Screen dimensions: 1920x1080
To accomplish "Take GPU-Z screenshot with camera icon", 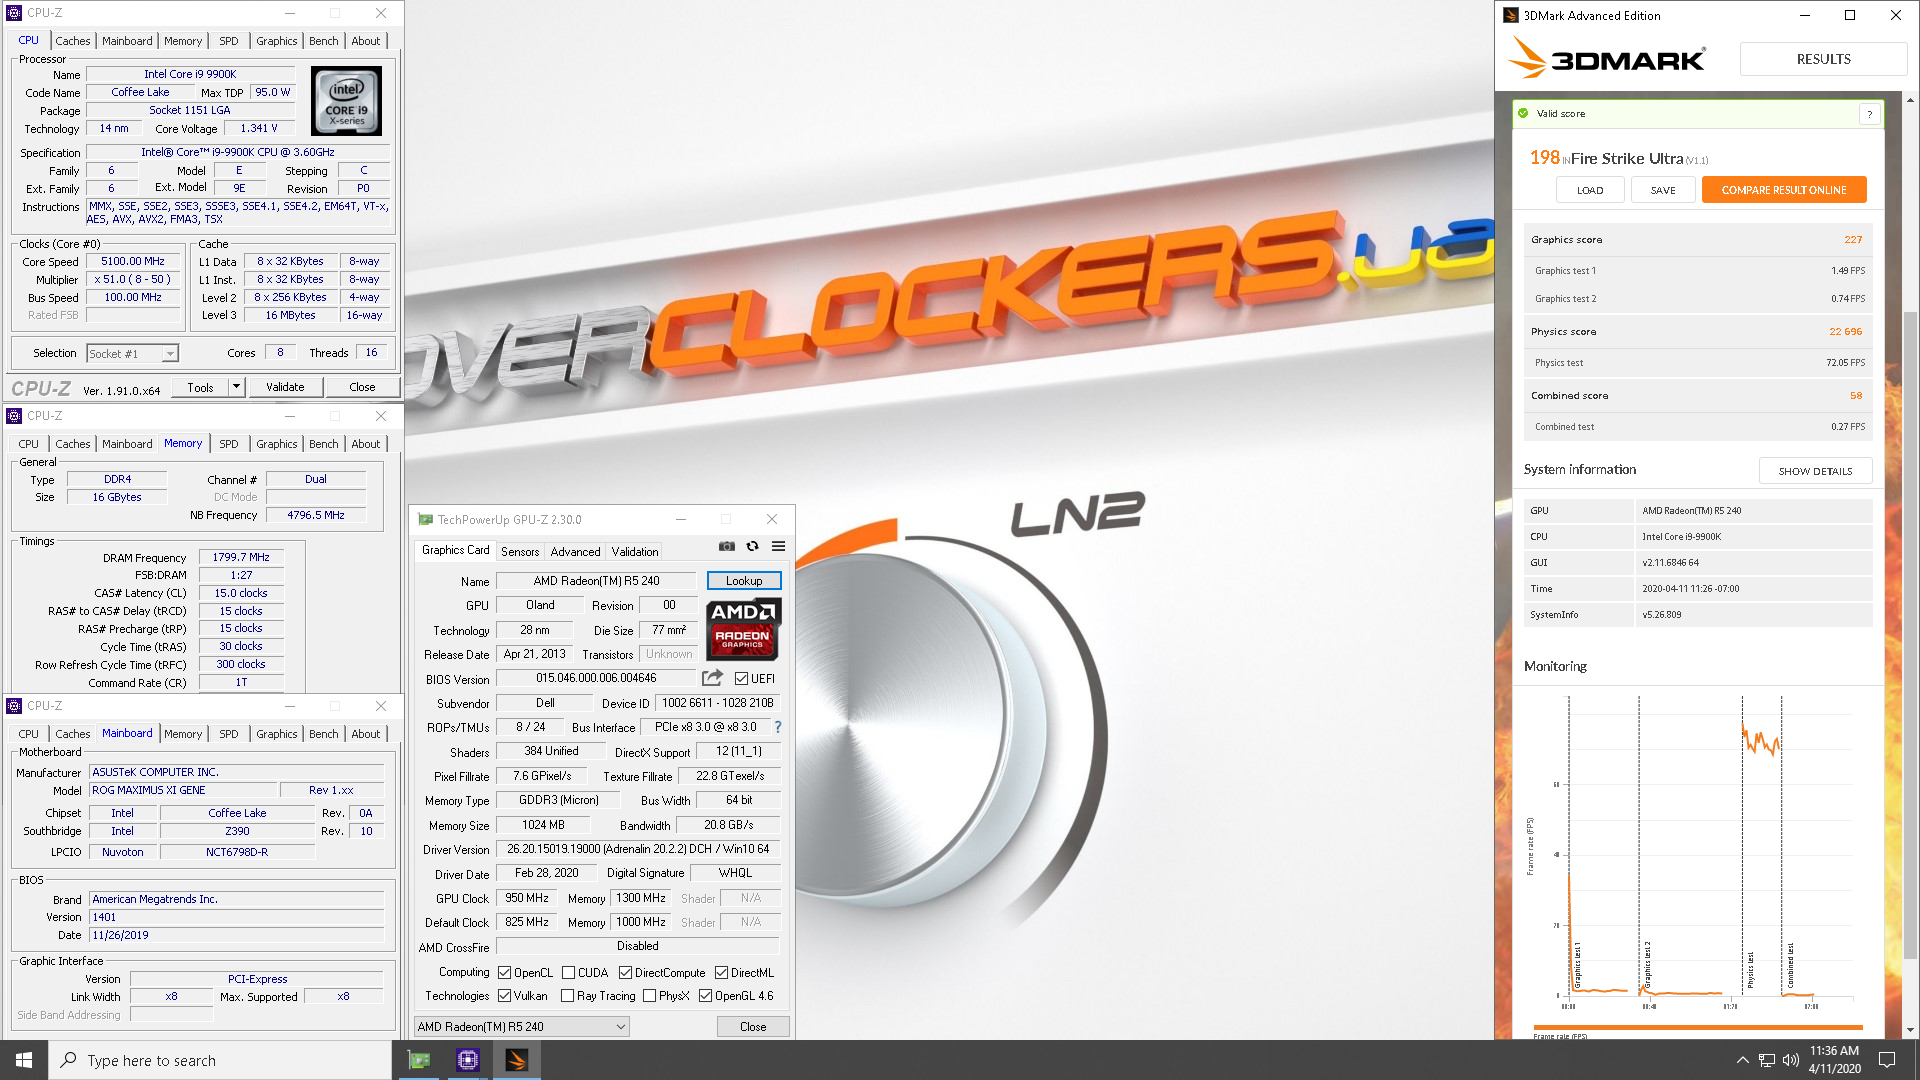I will (727, 546).
